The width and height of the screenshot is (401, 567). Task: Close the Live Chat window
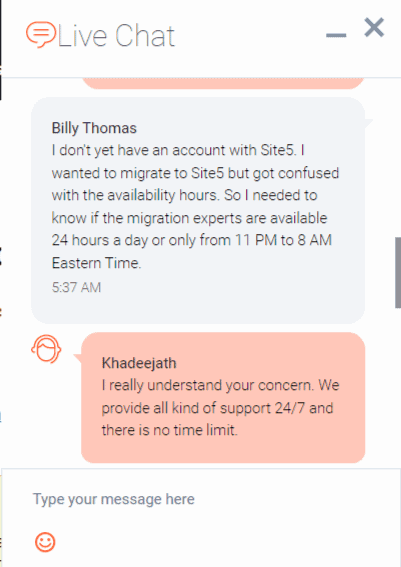[x=374, y=27]
